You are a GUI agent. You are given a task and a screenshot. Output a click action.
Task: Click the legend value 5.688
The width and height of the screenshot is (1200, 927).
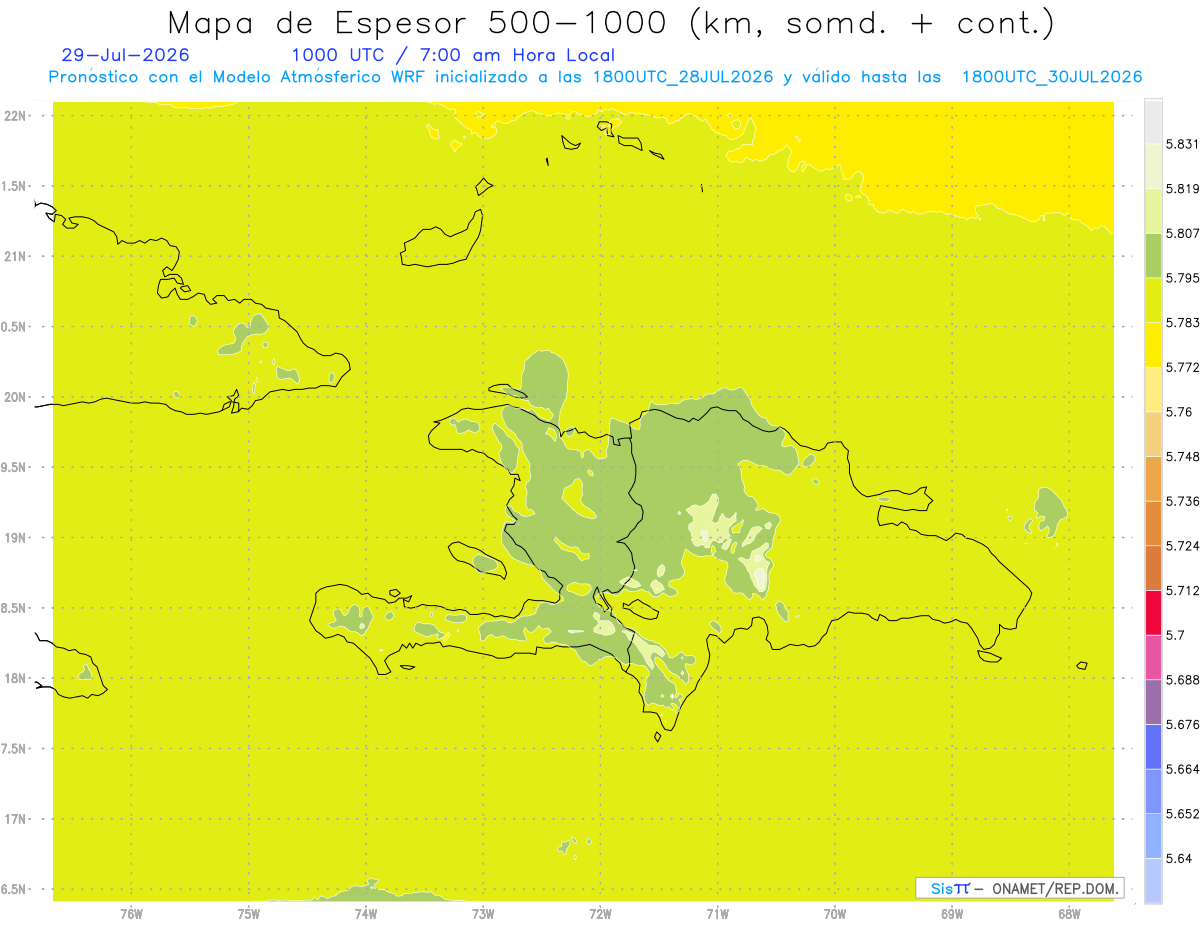click(x=1182, y=680)
